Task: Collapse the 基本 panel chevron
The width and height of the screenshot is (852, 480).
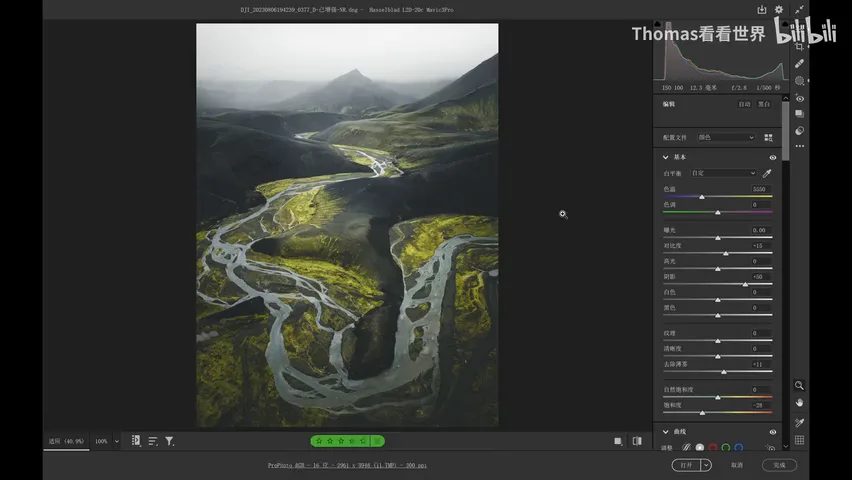Action: coord(666,157)
